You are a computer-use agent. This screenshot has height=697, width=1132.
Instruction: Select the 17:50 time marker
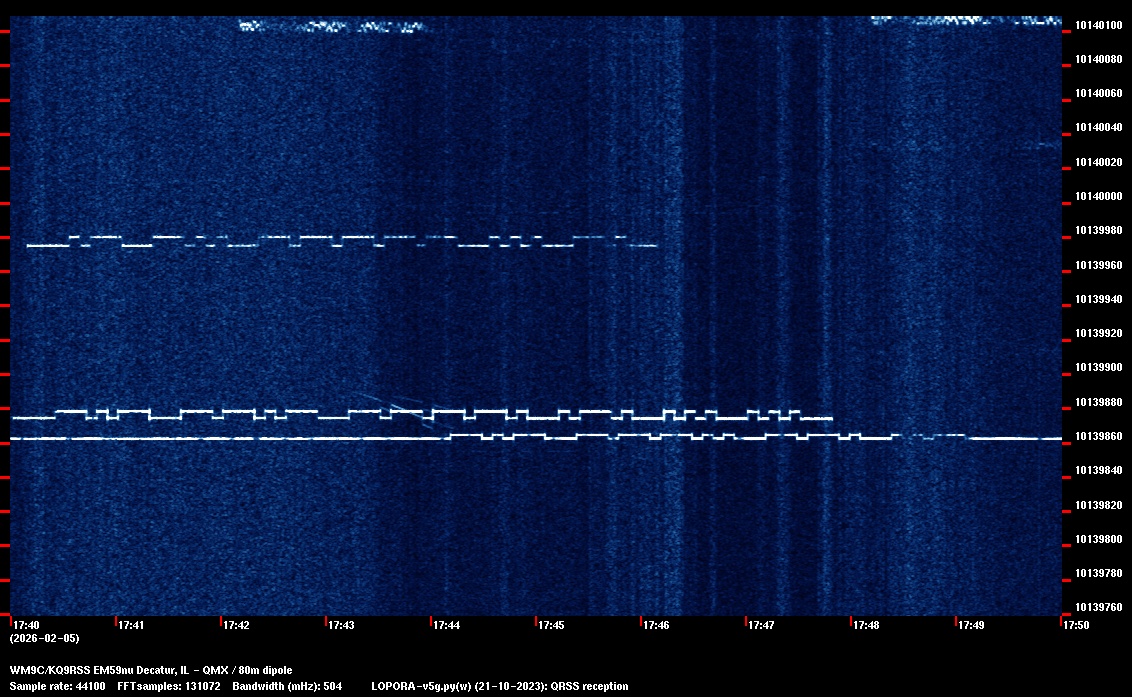[1076, 626]
